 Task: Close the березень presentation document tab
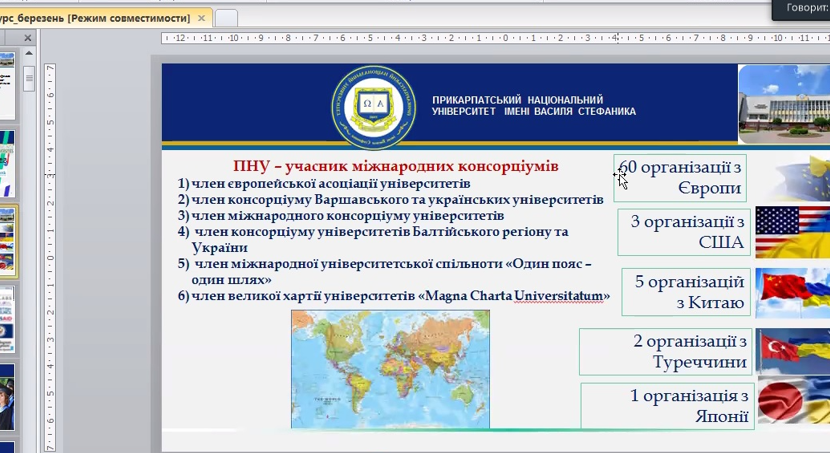coord(202,18)
